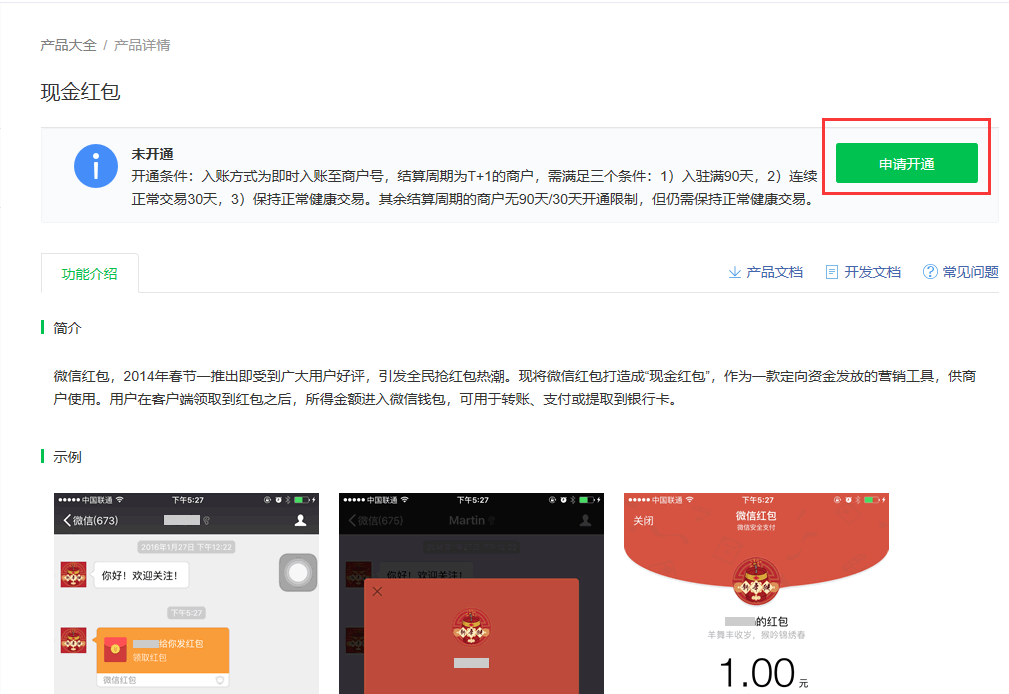Click the 微信红包 title in third example
1009x694 pixels.
tap(756, 516)
